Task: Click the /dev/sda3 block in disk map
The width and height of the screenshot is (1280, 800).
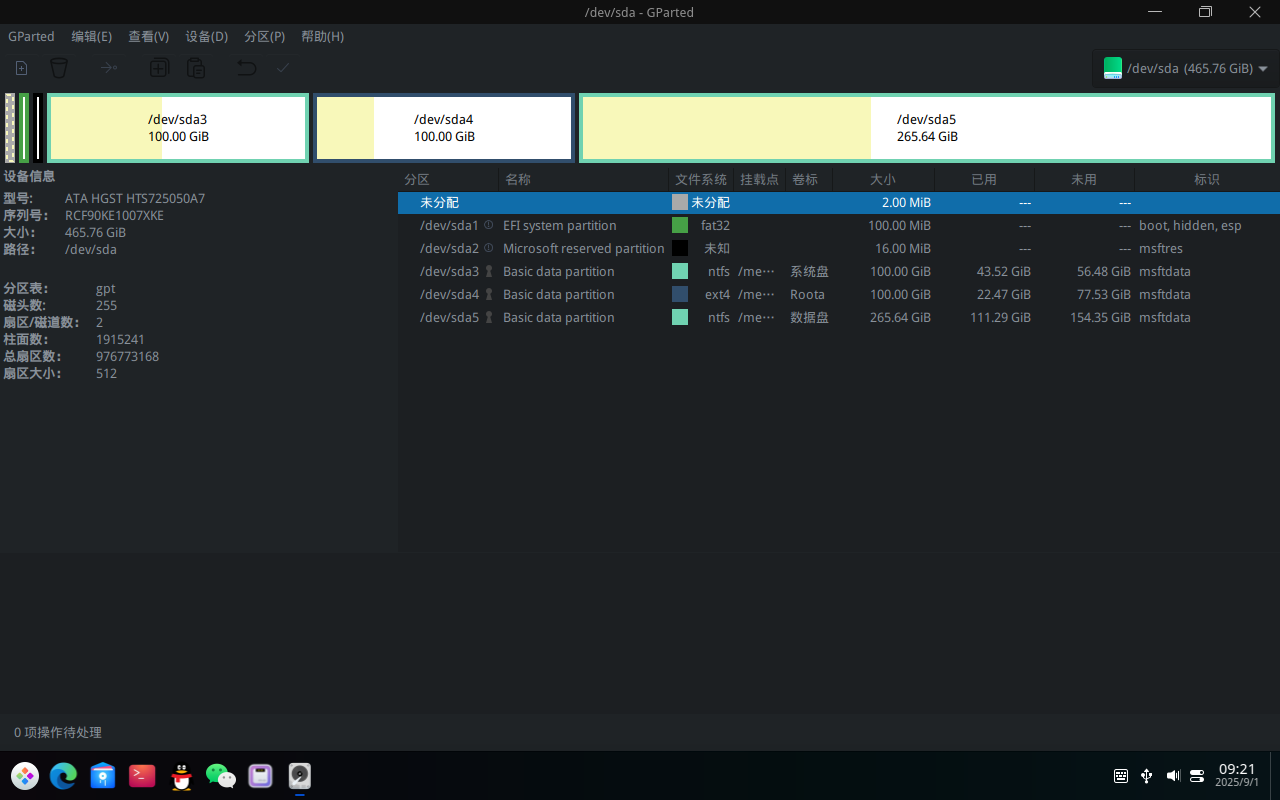Action: [x=178, y=127]
